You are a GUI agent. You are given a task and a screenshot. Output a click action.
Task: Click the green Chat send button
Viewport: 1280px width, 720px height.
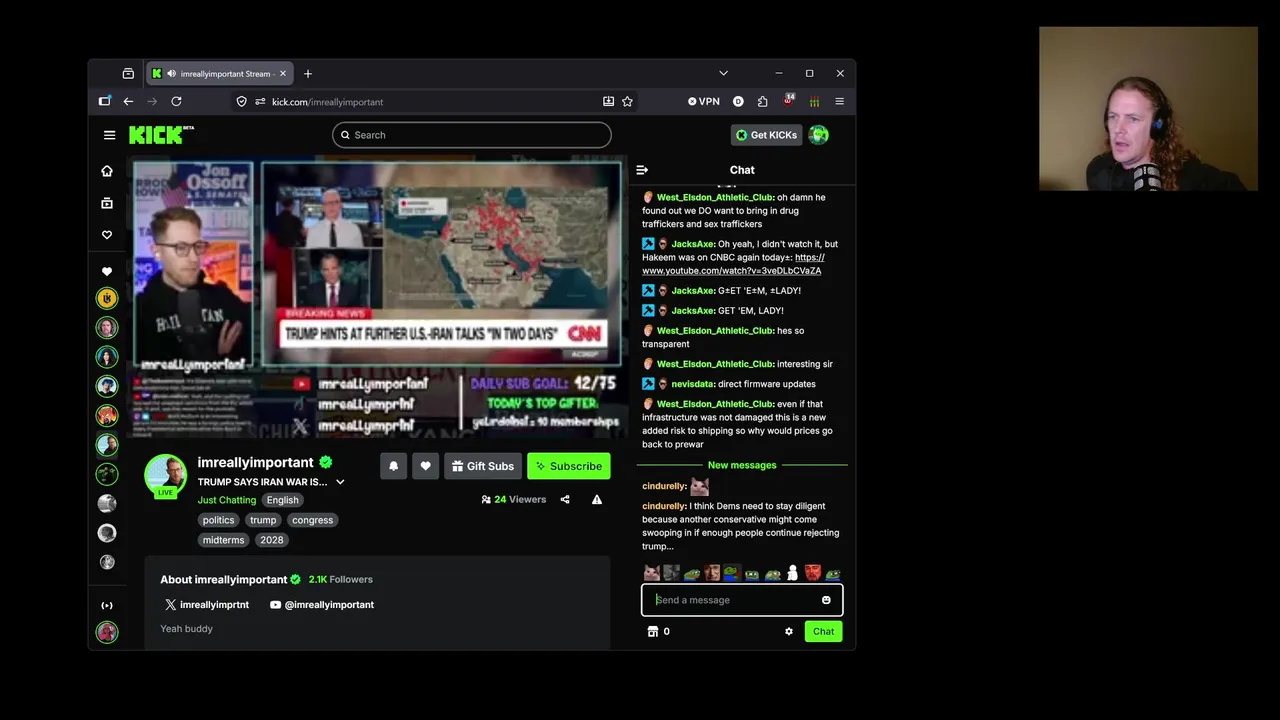[823, 631]
